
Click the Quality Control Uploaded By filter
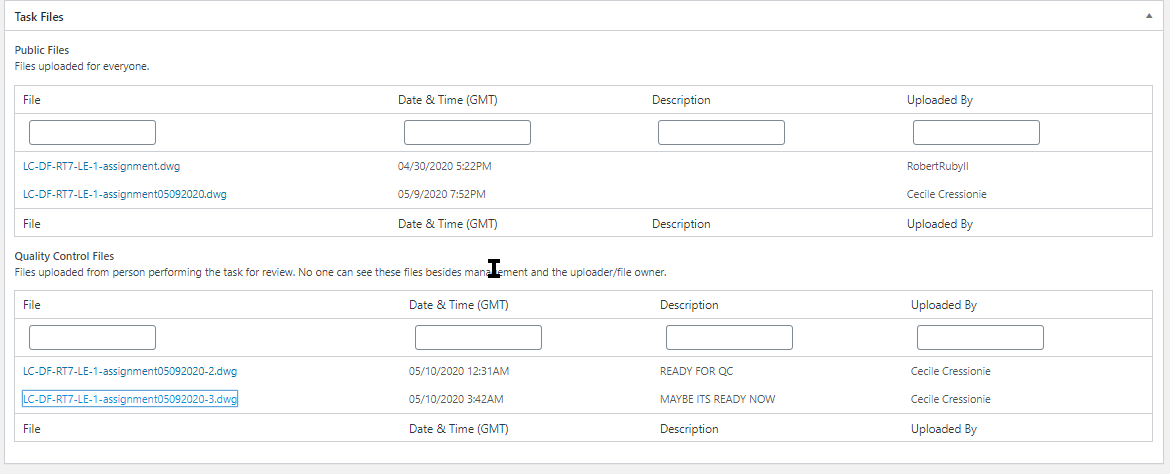click(980, 337)
